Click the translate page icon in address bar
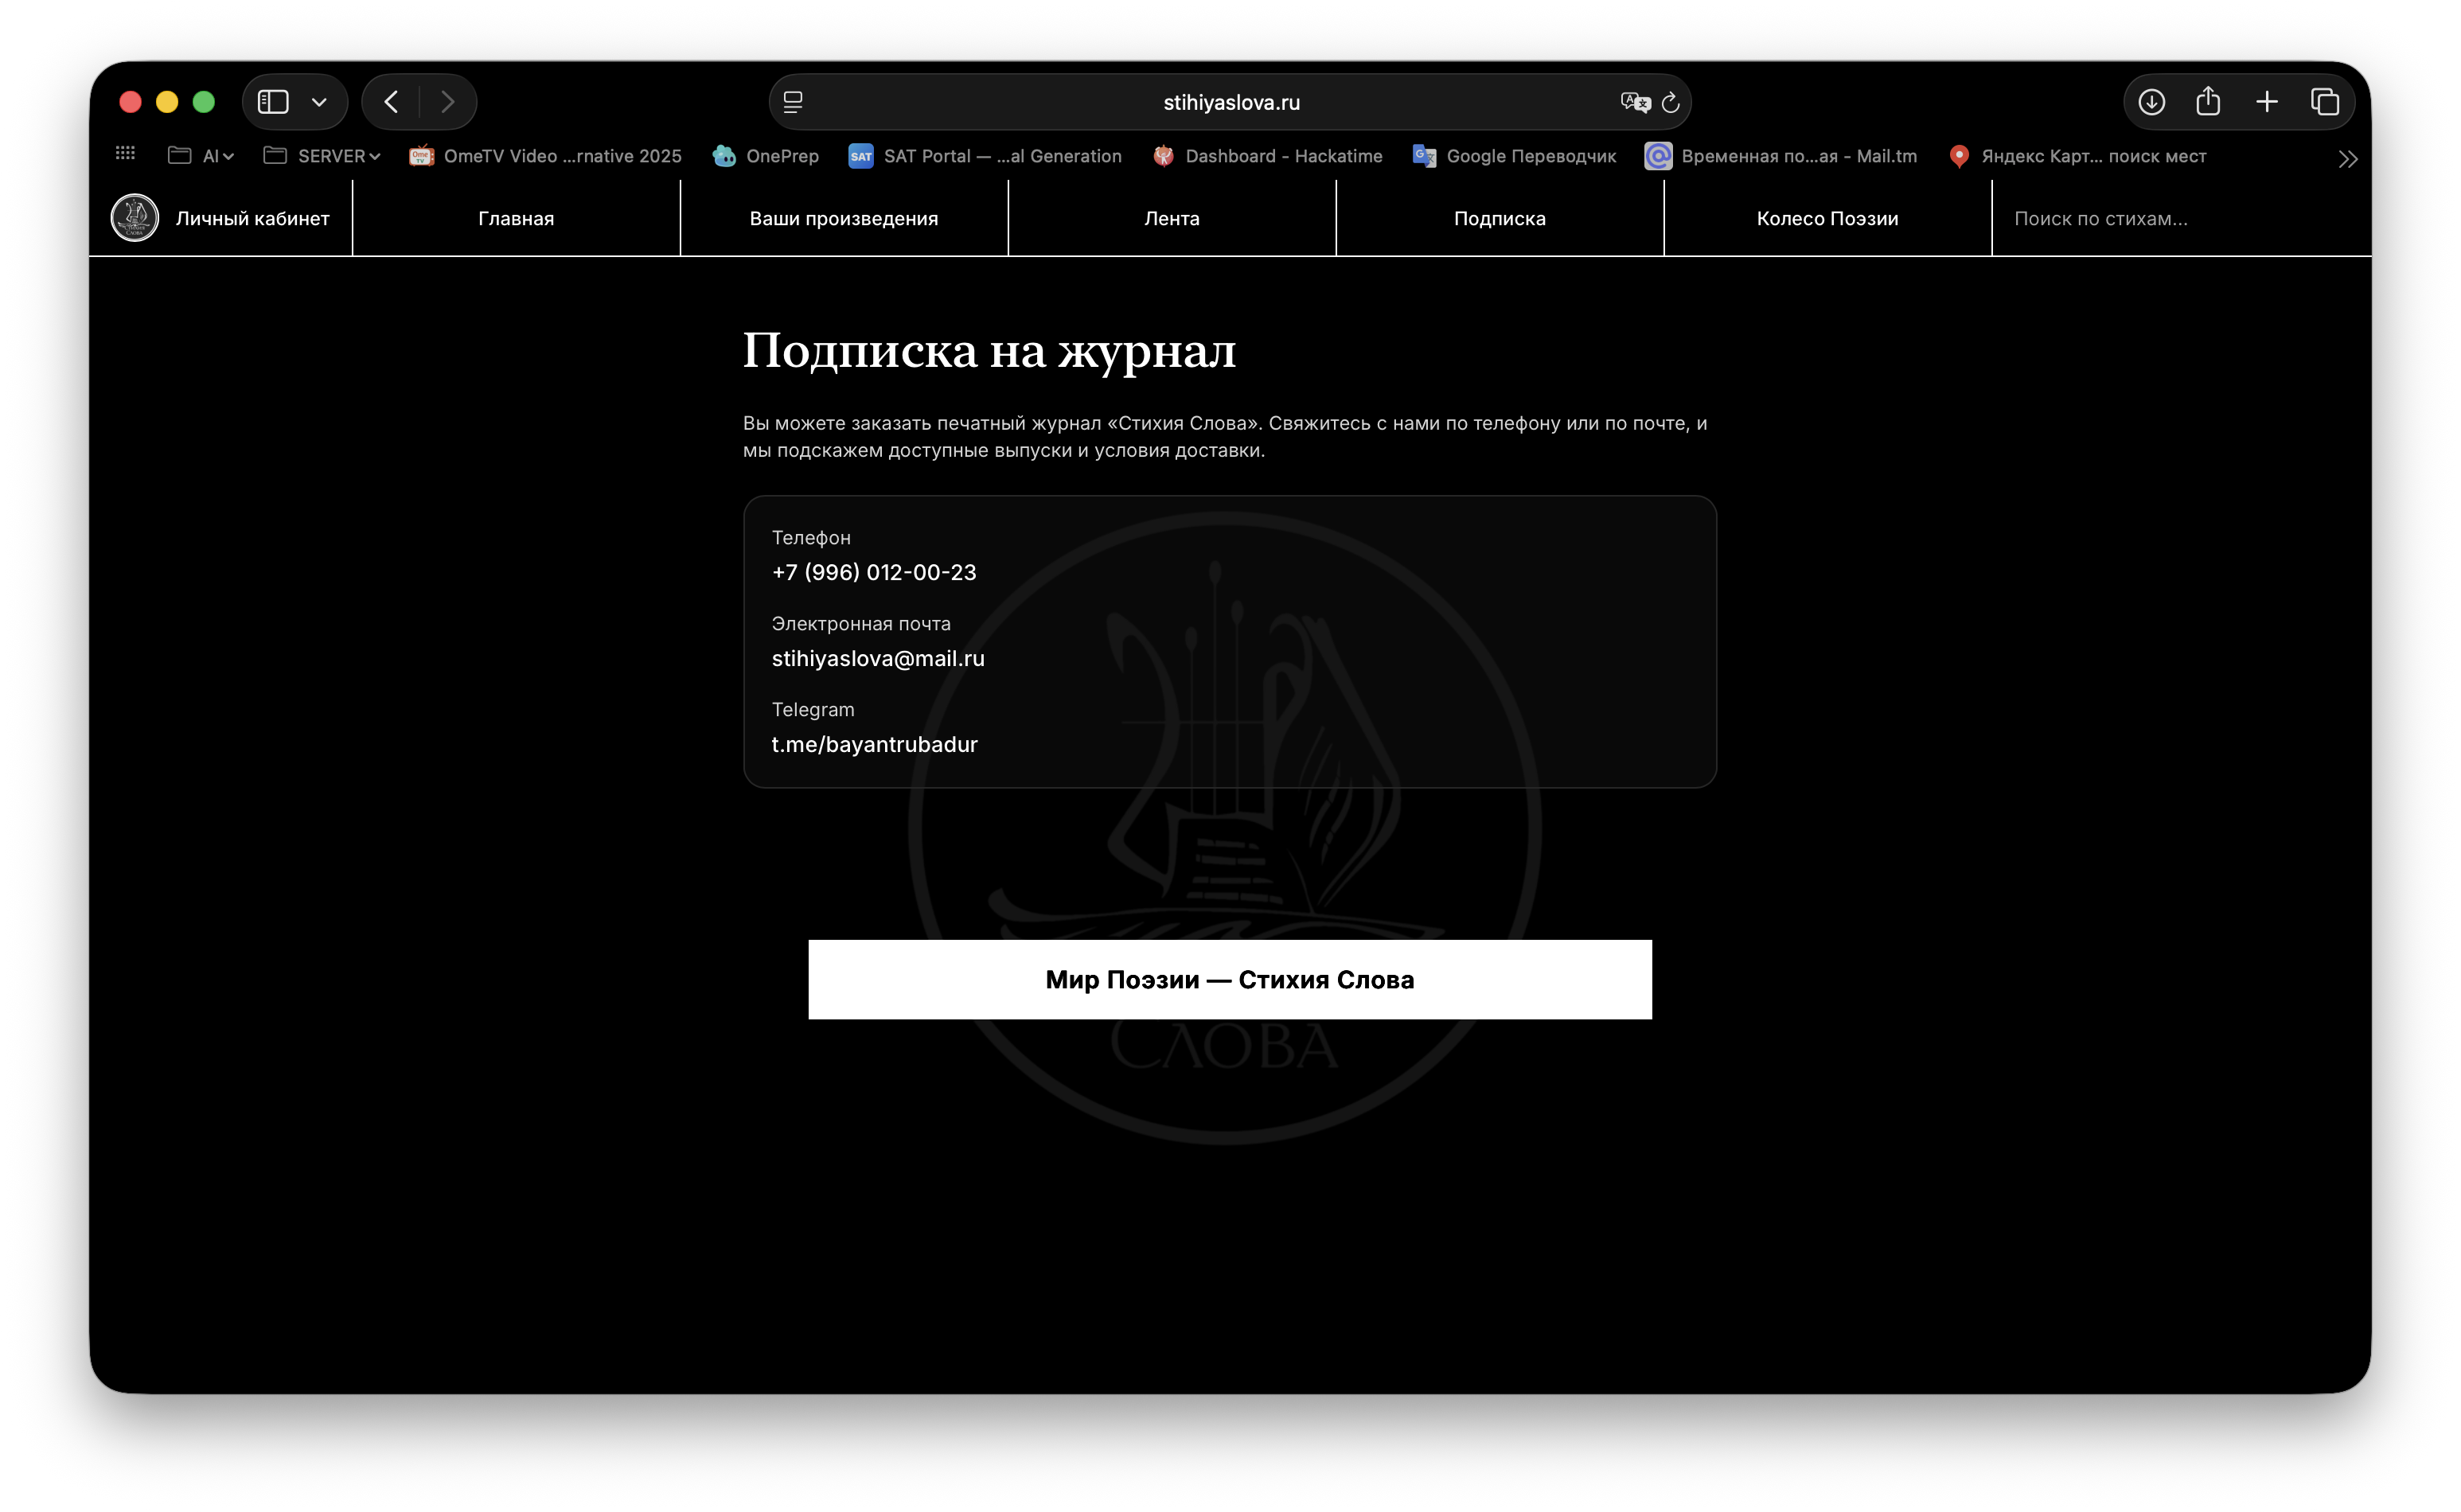Screen dimensions: 2461x1512 [1635, 102]
